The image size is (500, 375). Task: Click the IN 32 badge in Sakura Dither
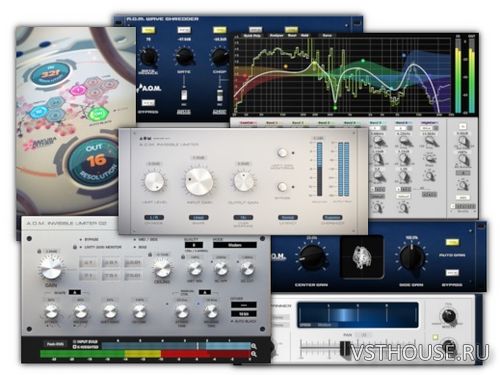[x=50, y=74]
